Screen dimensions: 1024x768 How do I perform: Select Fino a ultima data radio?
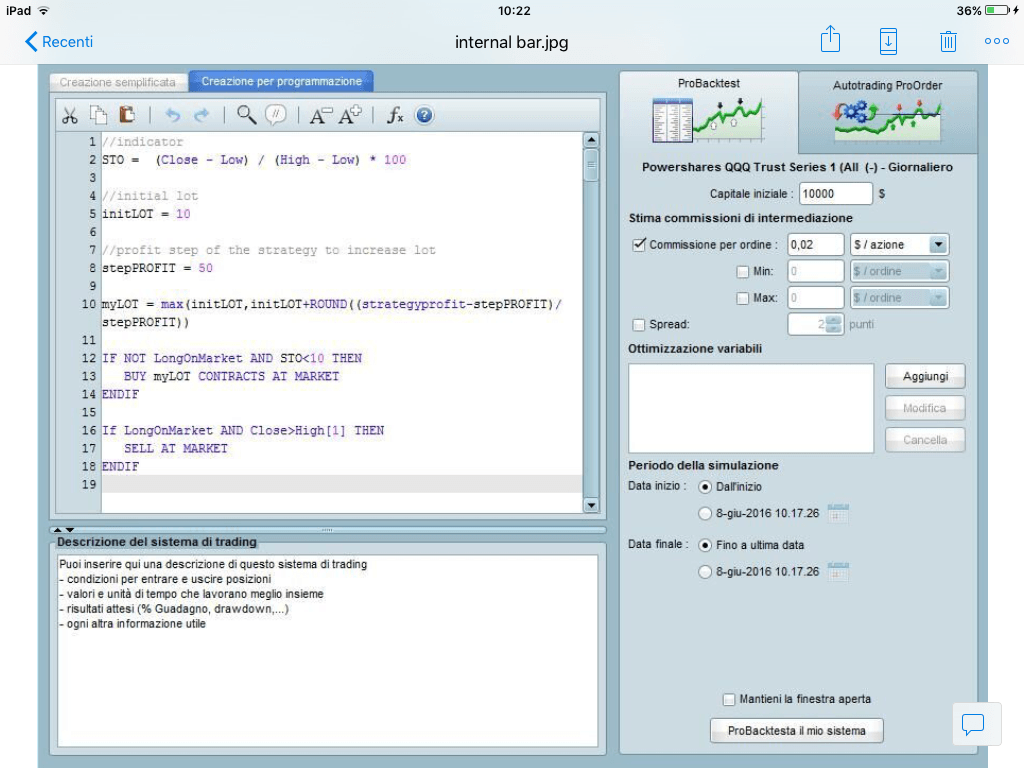pos(705,545)
